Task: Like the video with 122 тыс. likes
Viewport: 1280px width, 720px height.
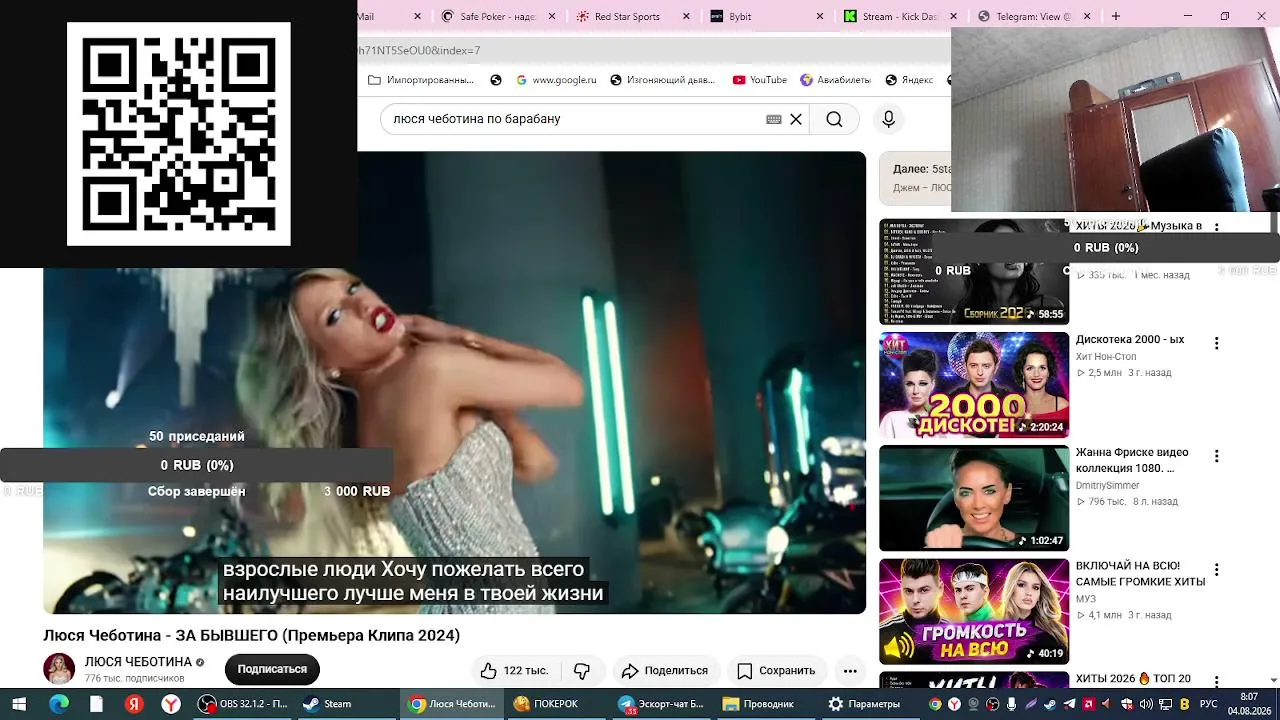Action: coord(514,670)
